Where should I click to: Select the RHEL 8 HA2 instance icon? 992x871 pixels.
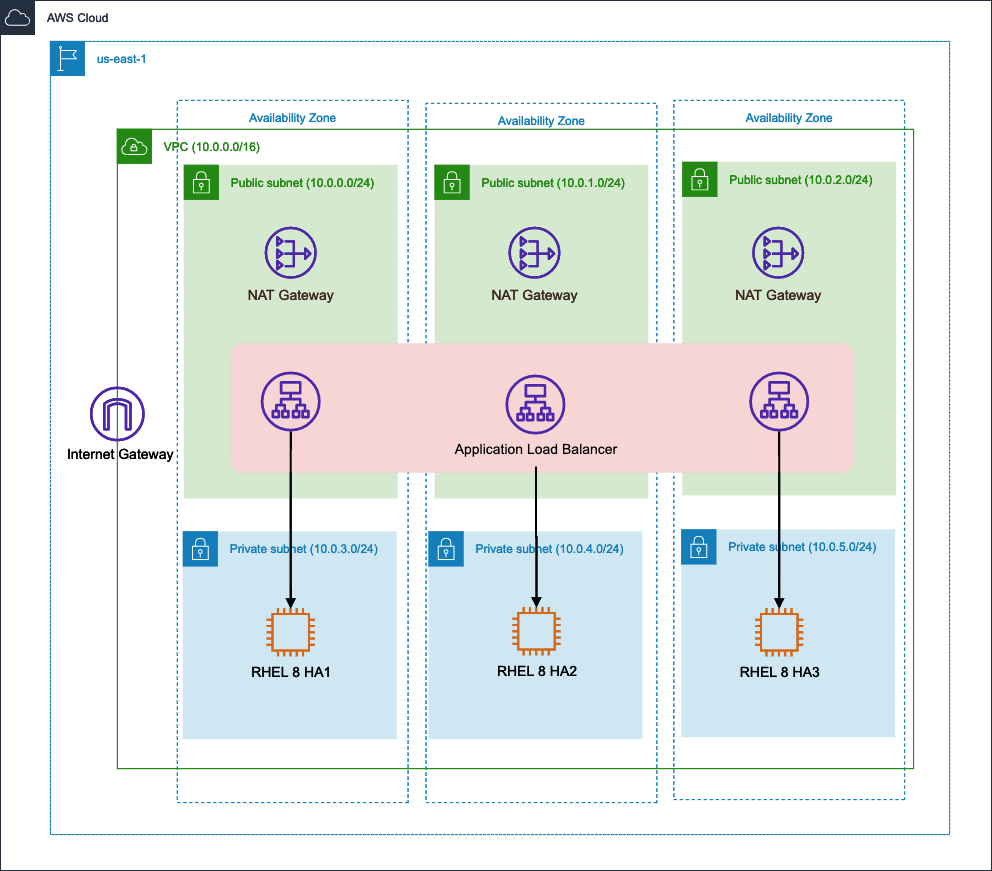(x=535, y=631)
